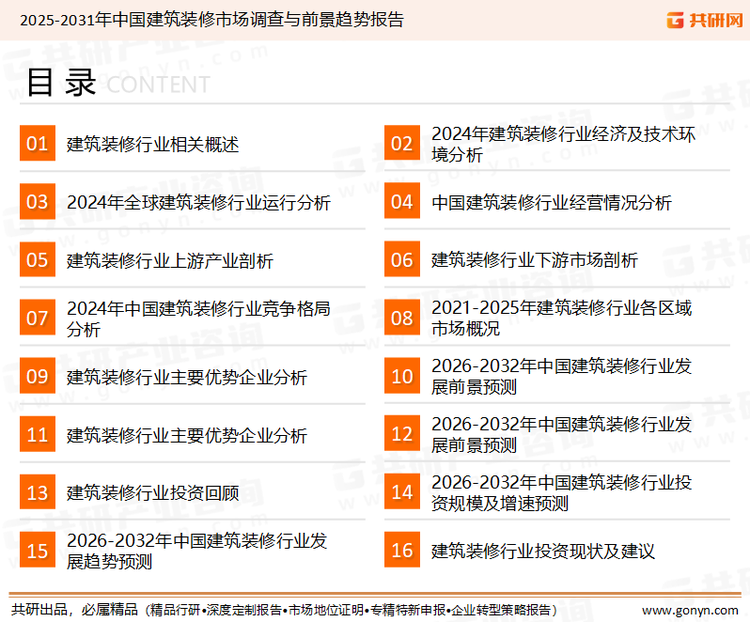Click the orange 01 number badge

(x=37, y=143)
